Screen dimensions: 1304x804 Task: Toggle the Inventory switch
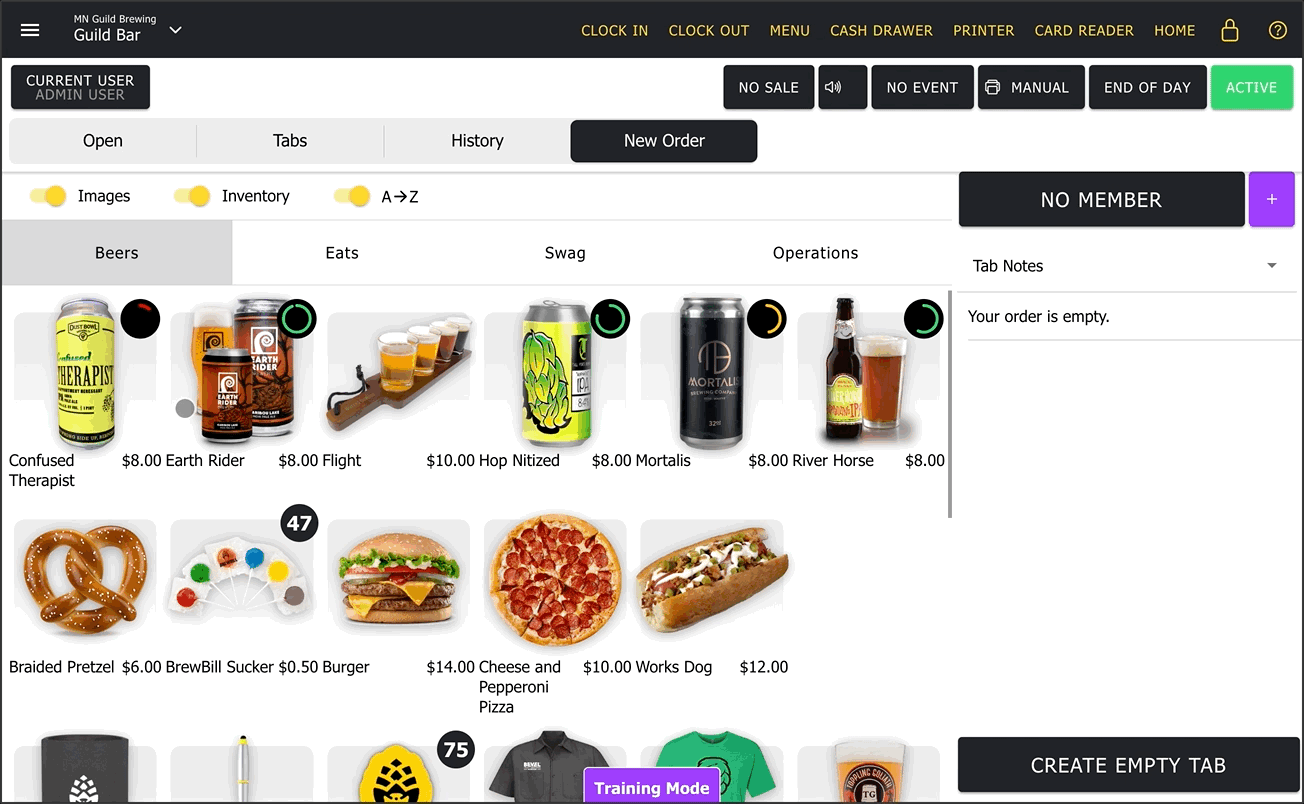192,196
